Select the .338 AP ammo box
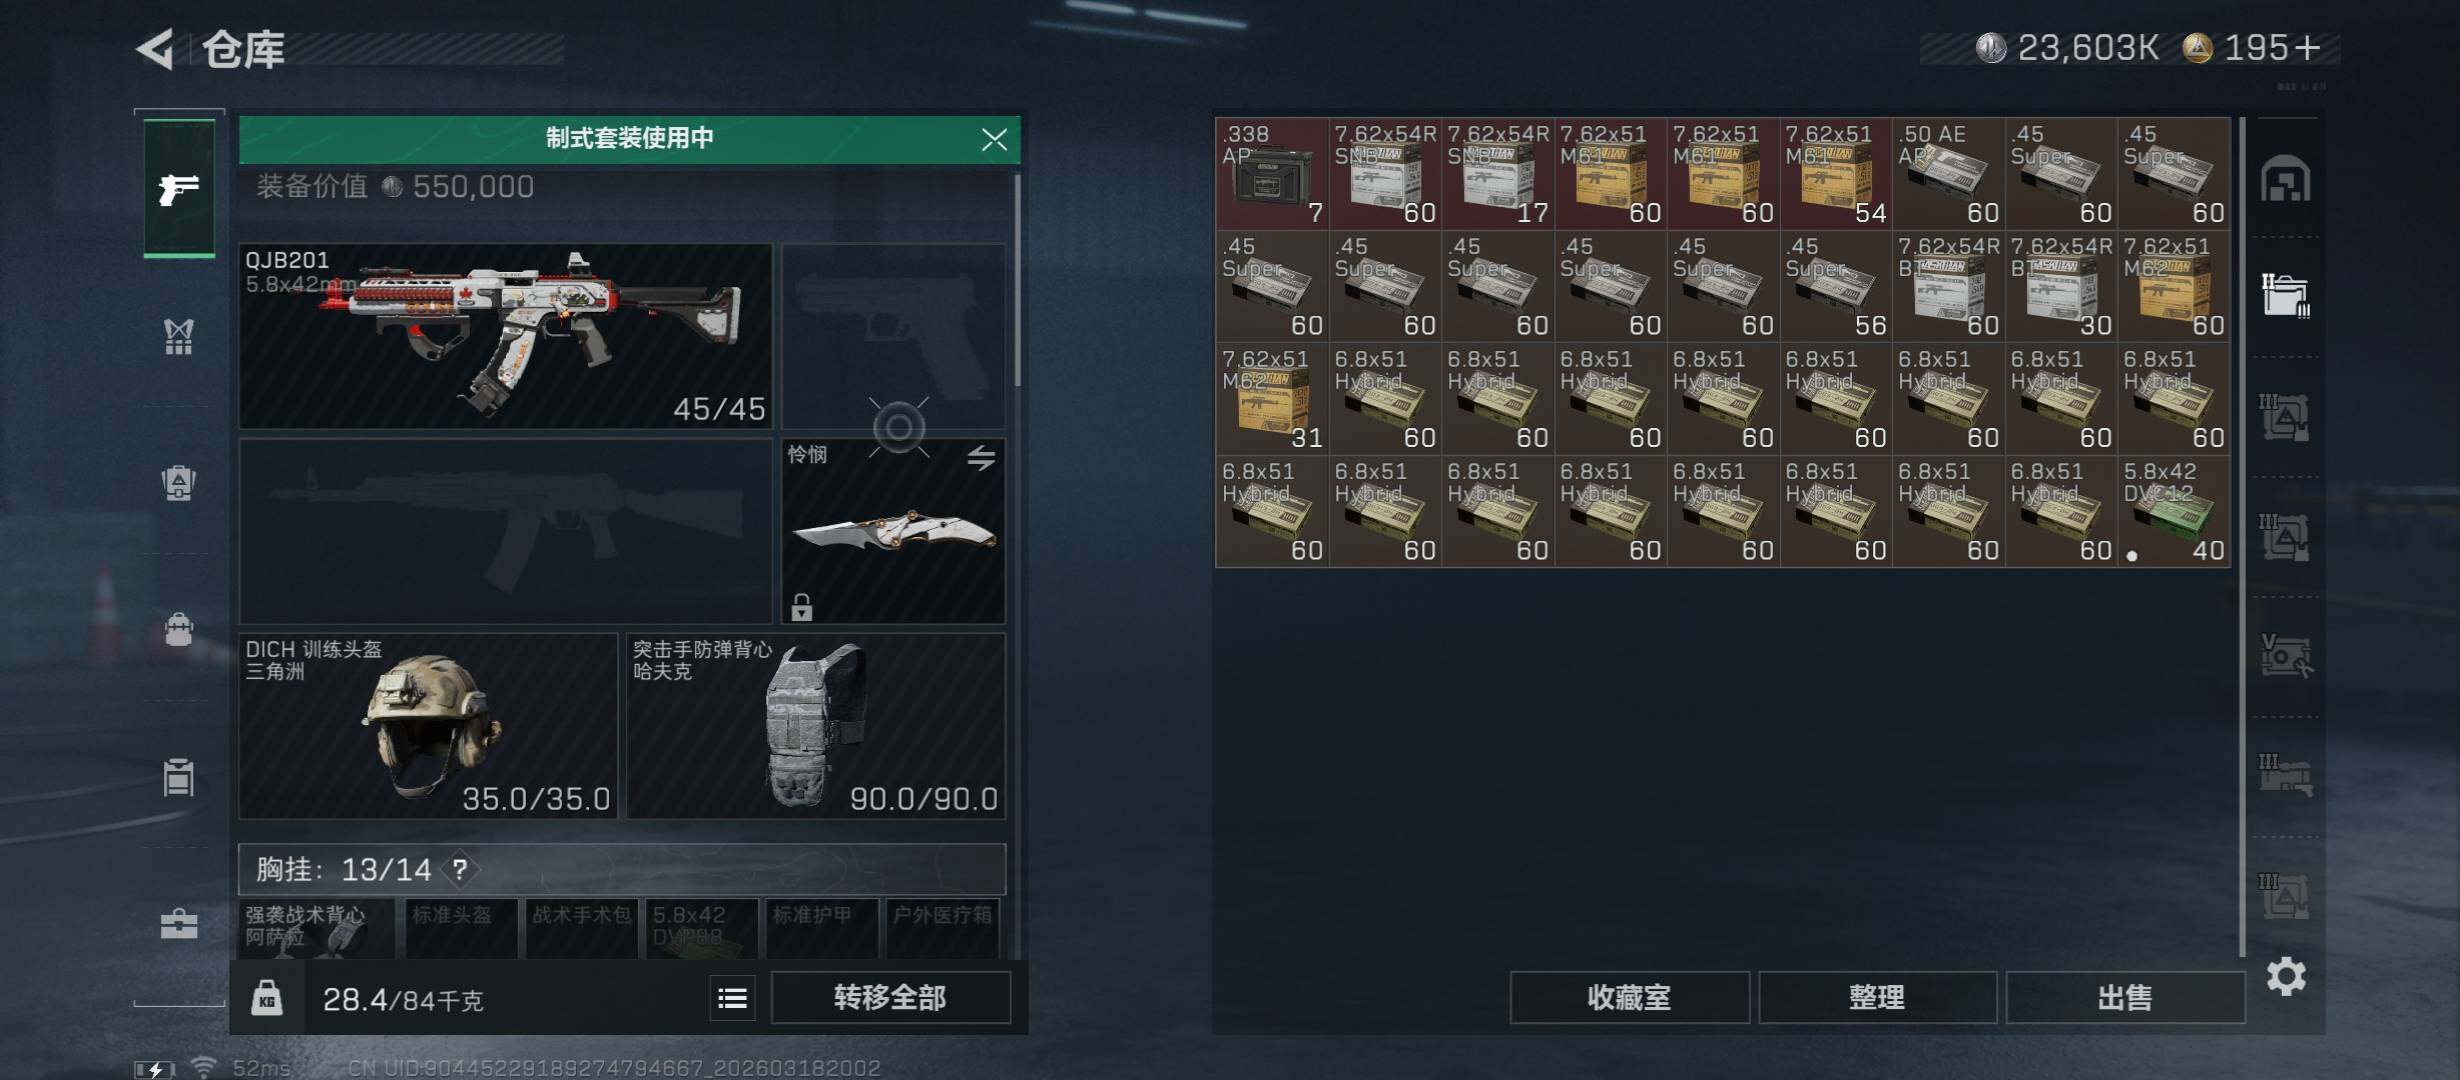 pos(1272,174)
